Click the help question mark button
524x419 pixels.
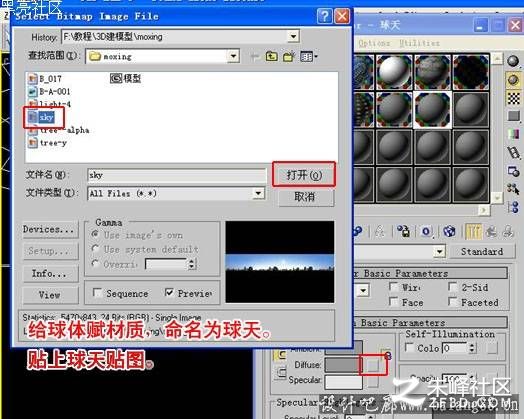[324, 16]
